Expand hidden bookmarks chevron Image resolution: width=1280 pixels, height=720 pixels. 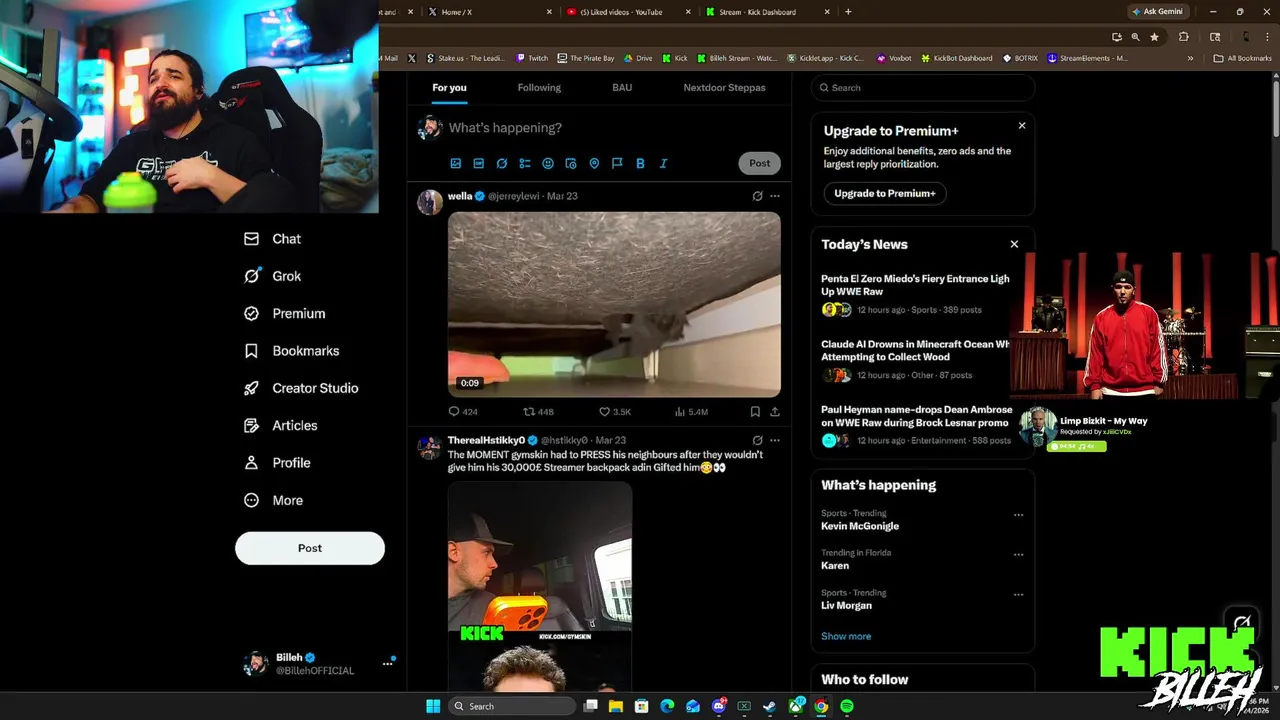(1190, 58)
